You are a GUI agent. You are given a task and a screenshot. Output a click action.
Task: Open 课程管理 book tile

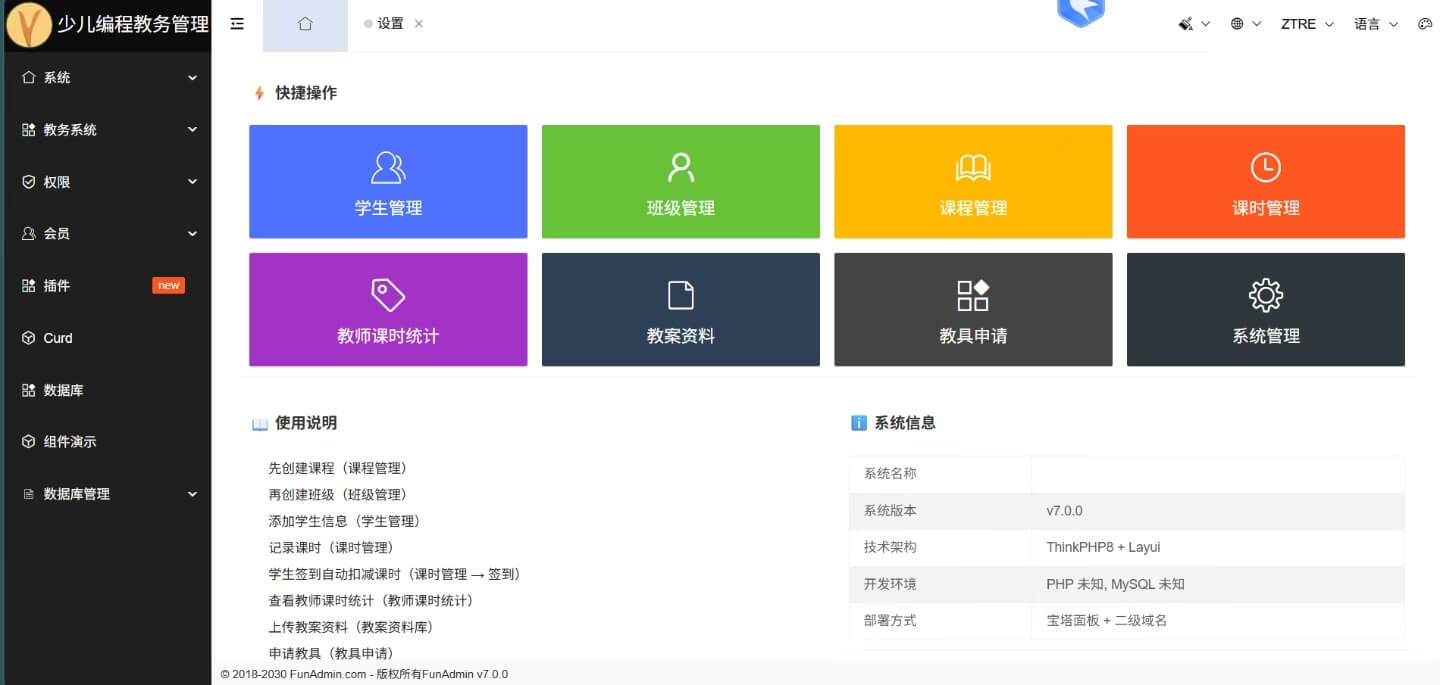(973, 182)
